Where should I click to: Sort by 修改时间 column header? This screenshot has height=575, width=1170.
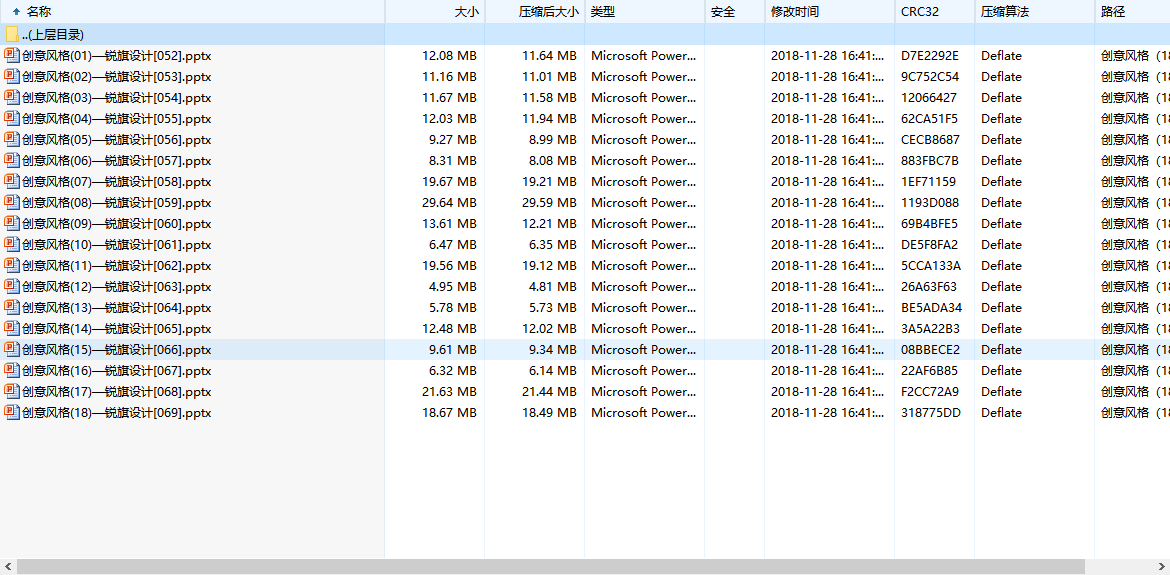pyautogui.click(x=830, y=11)
